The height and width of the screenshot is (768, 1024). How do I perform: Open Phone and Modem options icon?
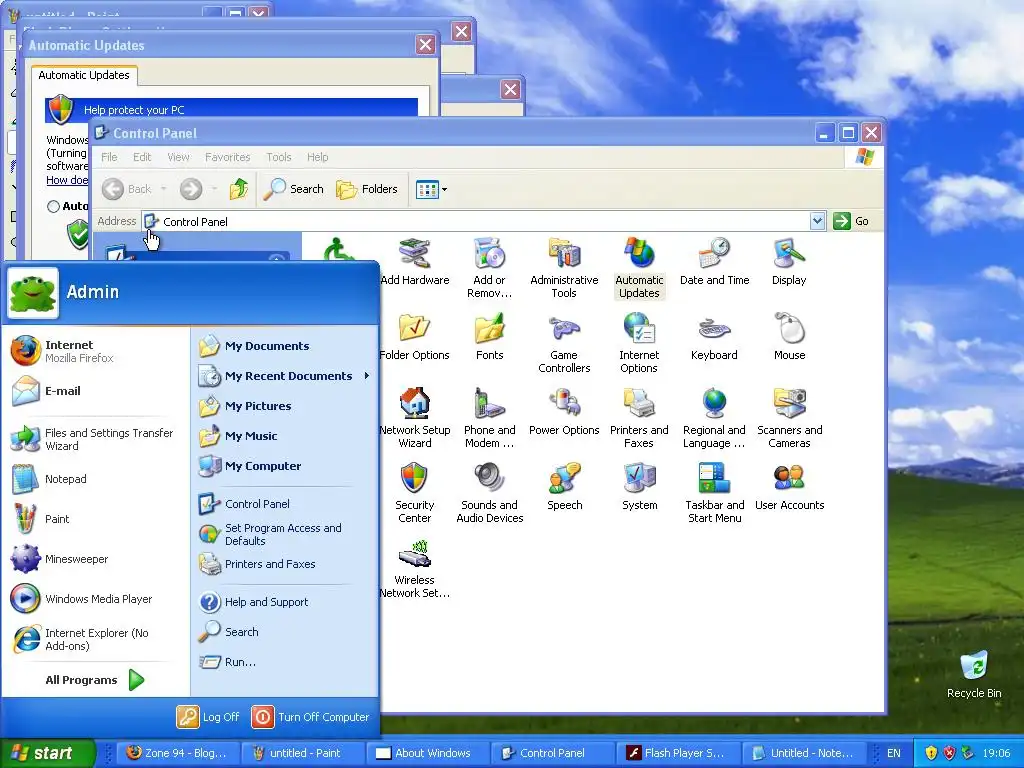490,419
